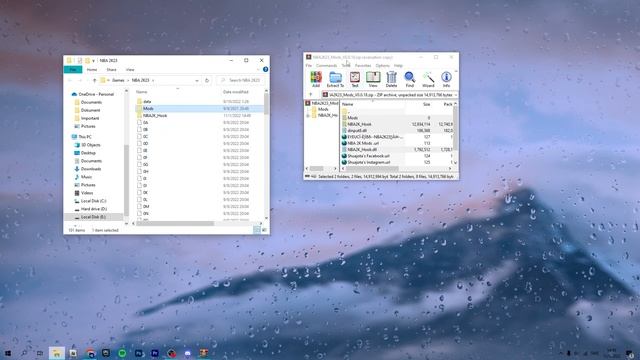
Task: Open Tools menu in WinRAR
Action: coord(346,65)
